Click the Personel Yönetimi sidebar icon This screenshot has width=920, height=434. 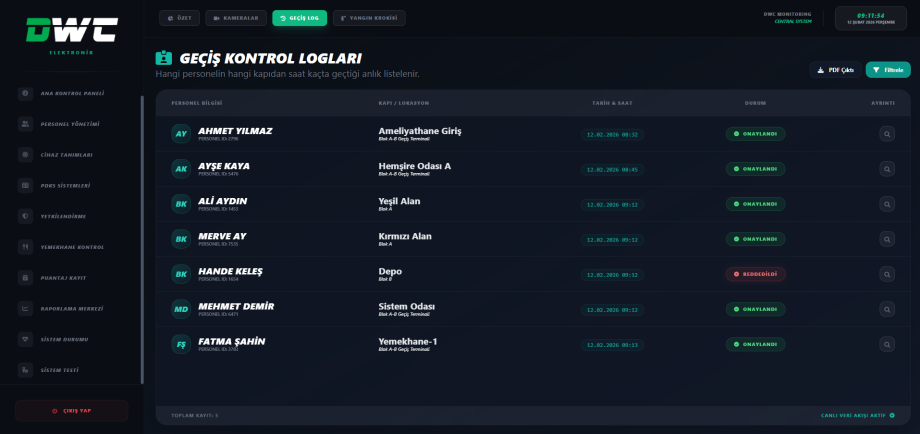[25, 124]
